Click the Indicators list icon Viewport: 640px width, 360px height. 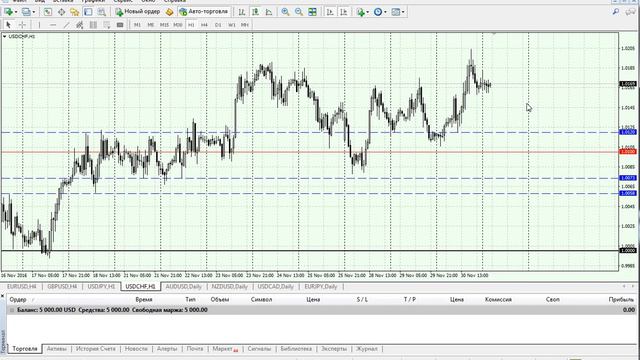360,12
